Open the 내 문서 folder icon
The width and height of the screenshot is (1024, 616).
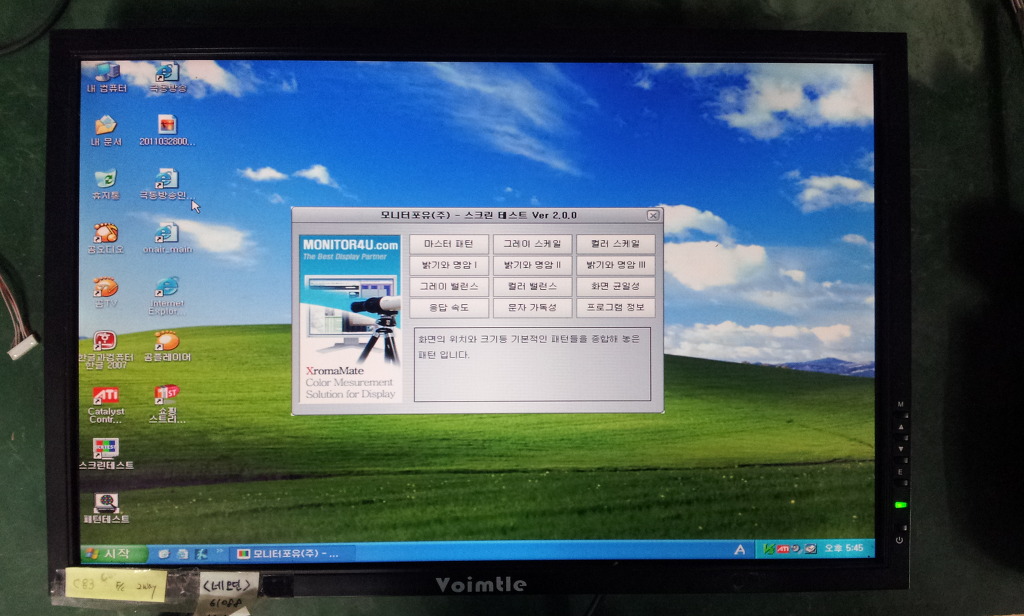coord(106,131)
